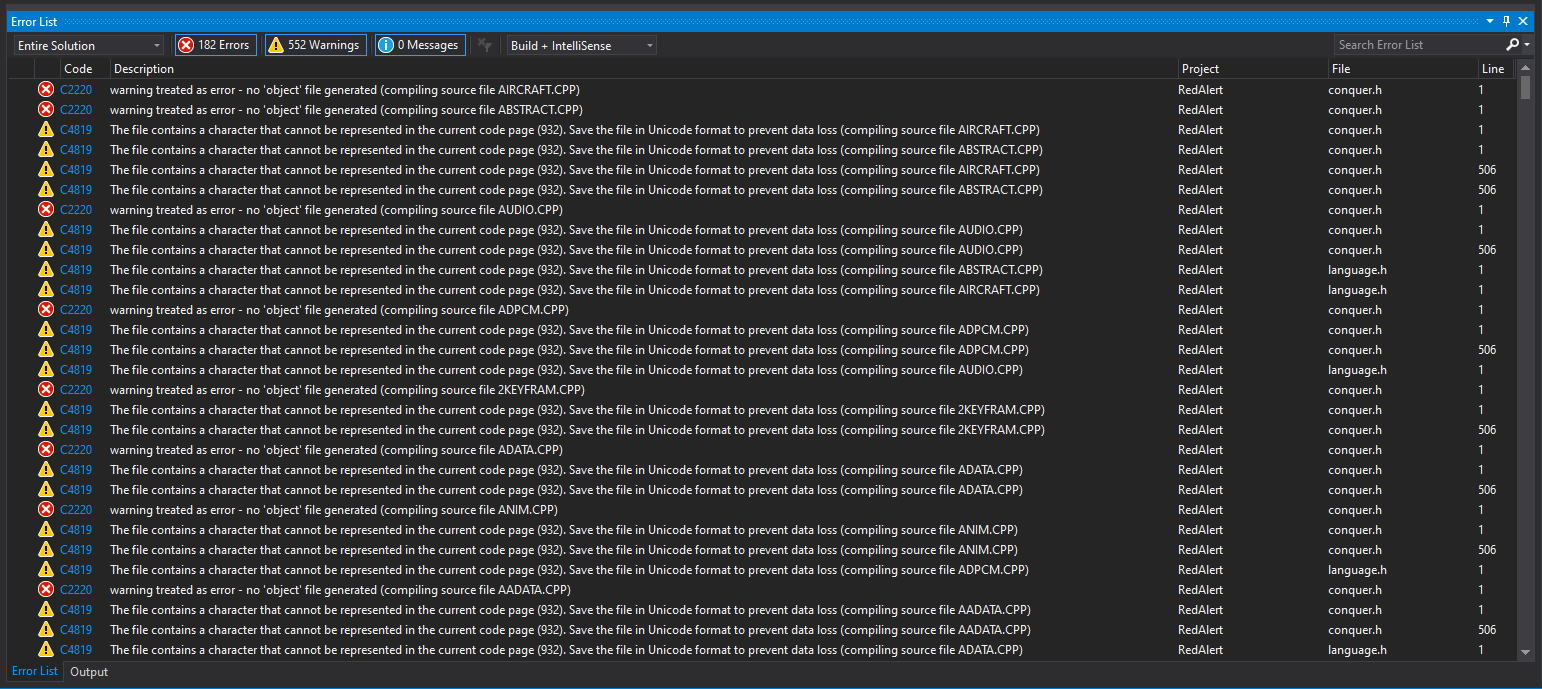Click the warning icon on the first C4819 row
This screenshot has height=689, width=1542.
click(45, 129)
